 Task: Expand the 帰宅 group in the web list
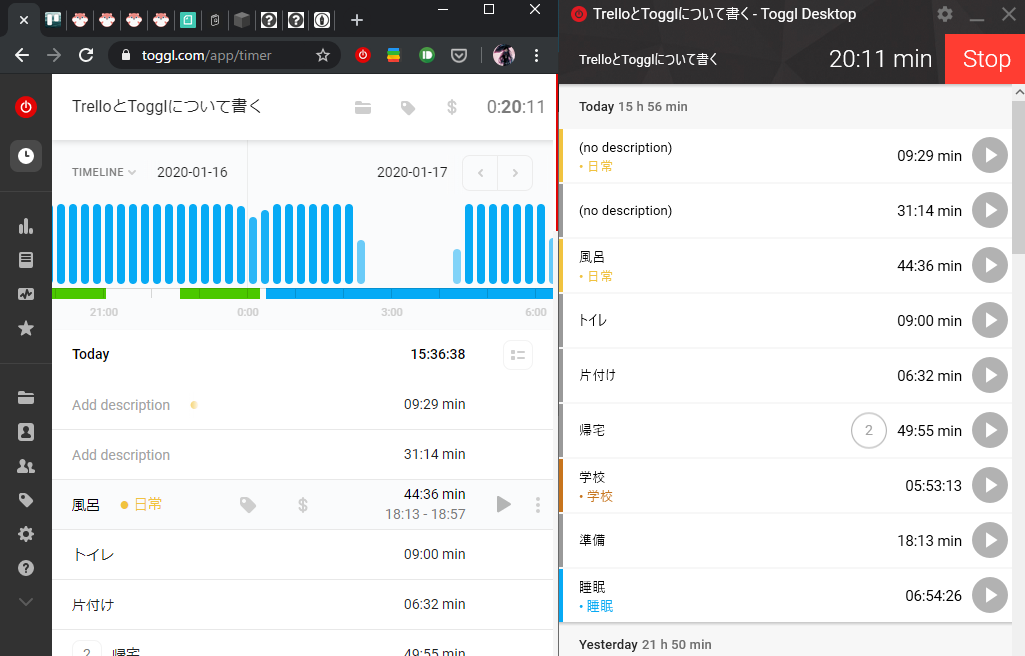coord(86,649)
